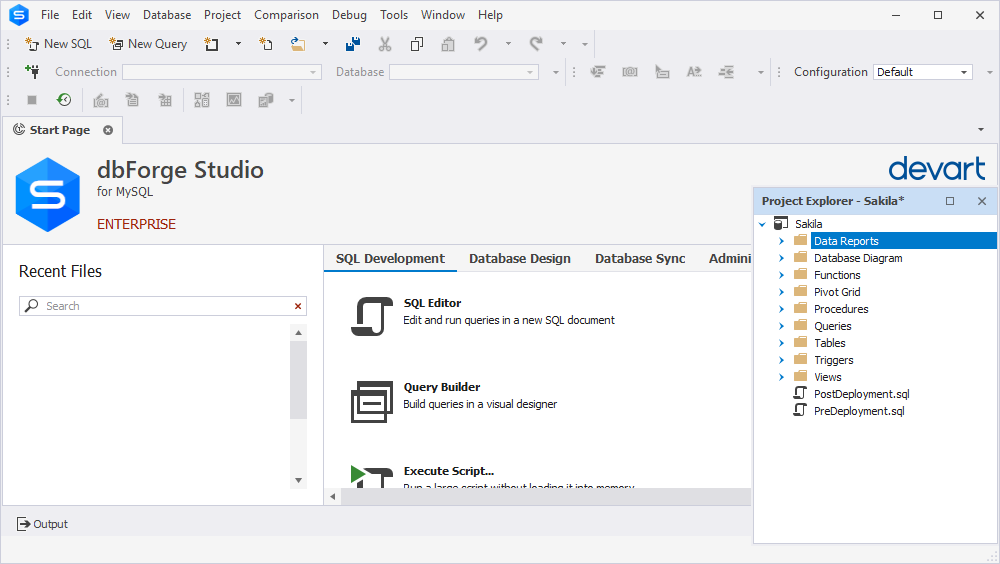Open the Database menu

pos(167,15)
